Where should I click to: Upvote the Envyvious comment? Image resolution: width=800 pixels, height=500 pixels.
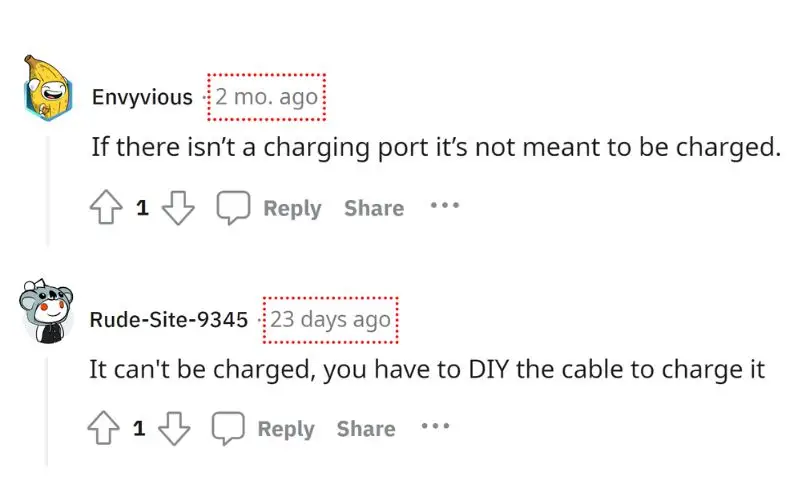tap(106, 207)
